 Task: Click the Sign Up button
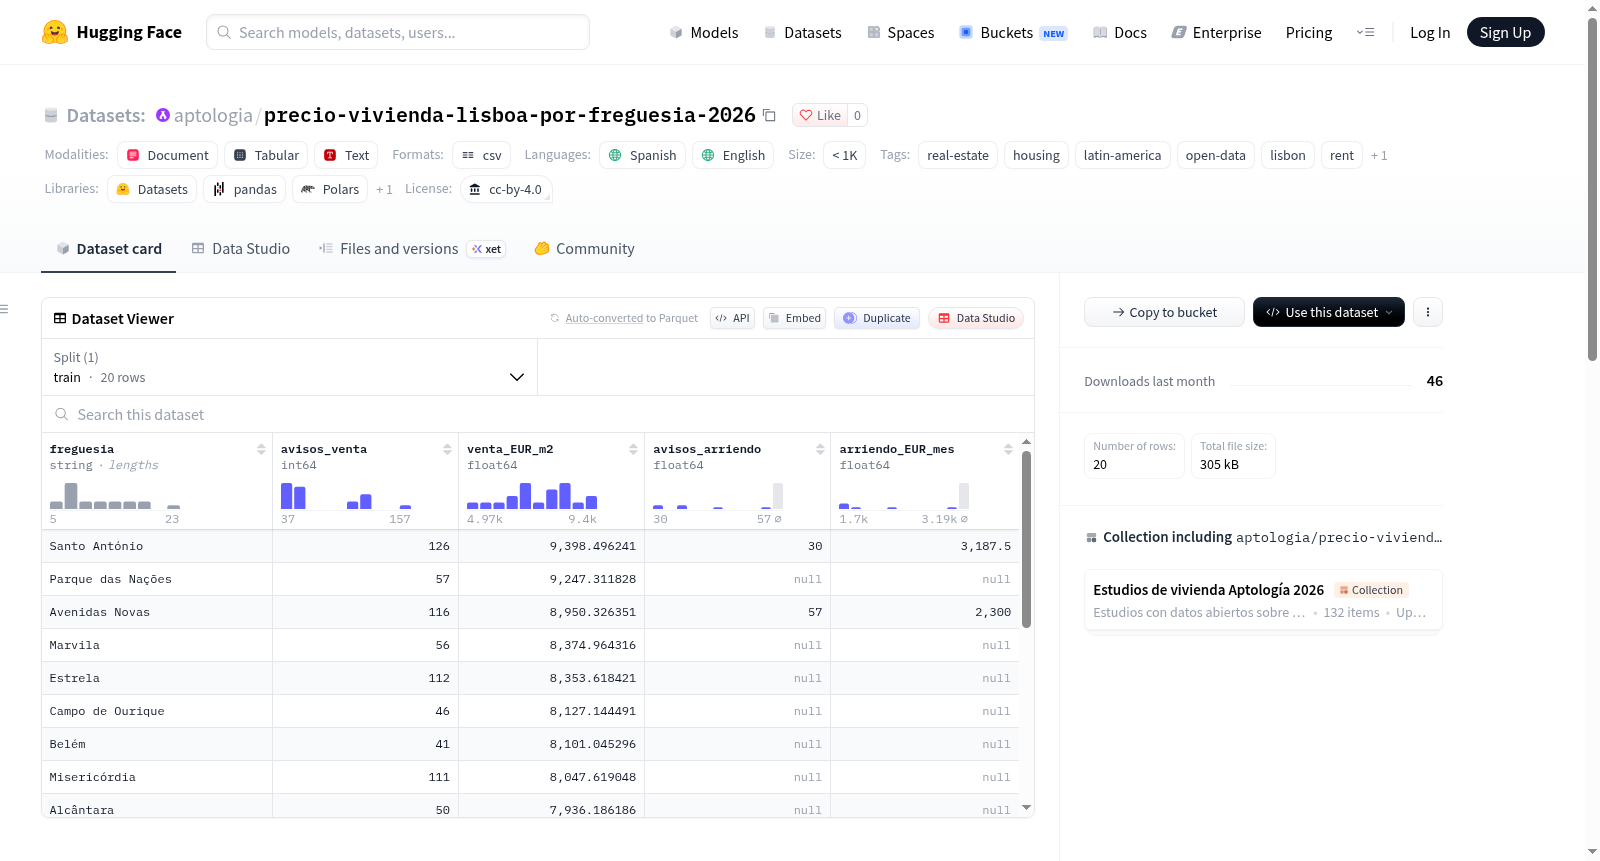[1505, 33]
